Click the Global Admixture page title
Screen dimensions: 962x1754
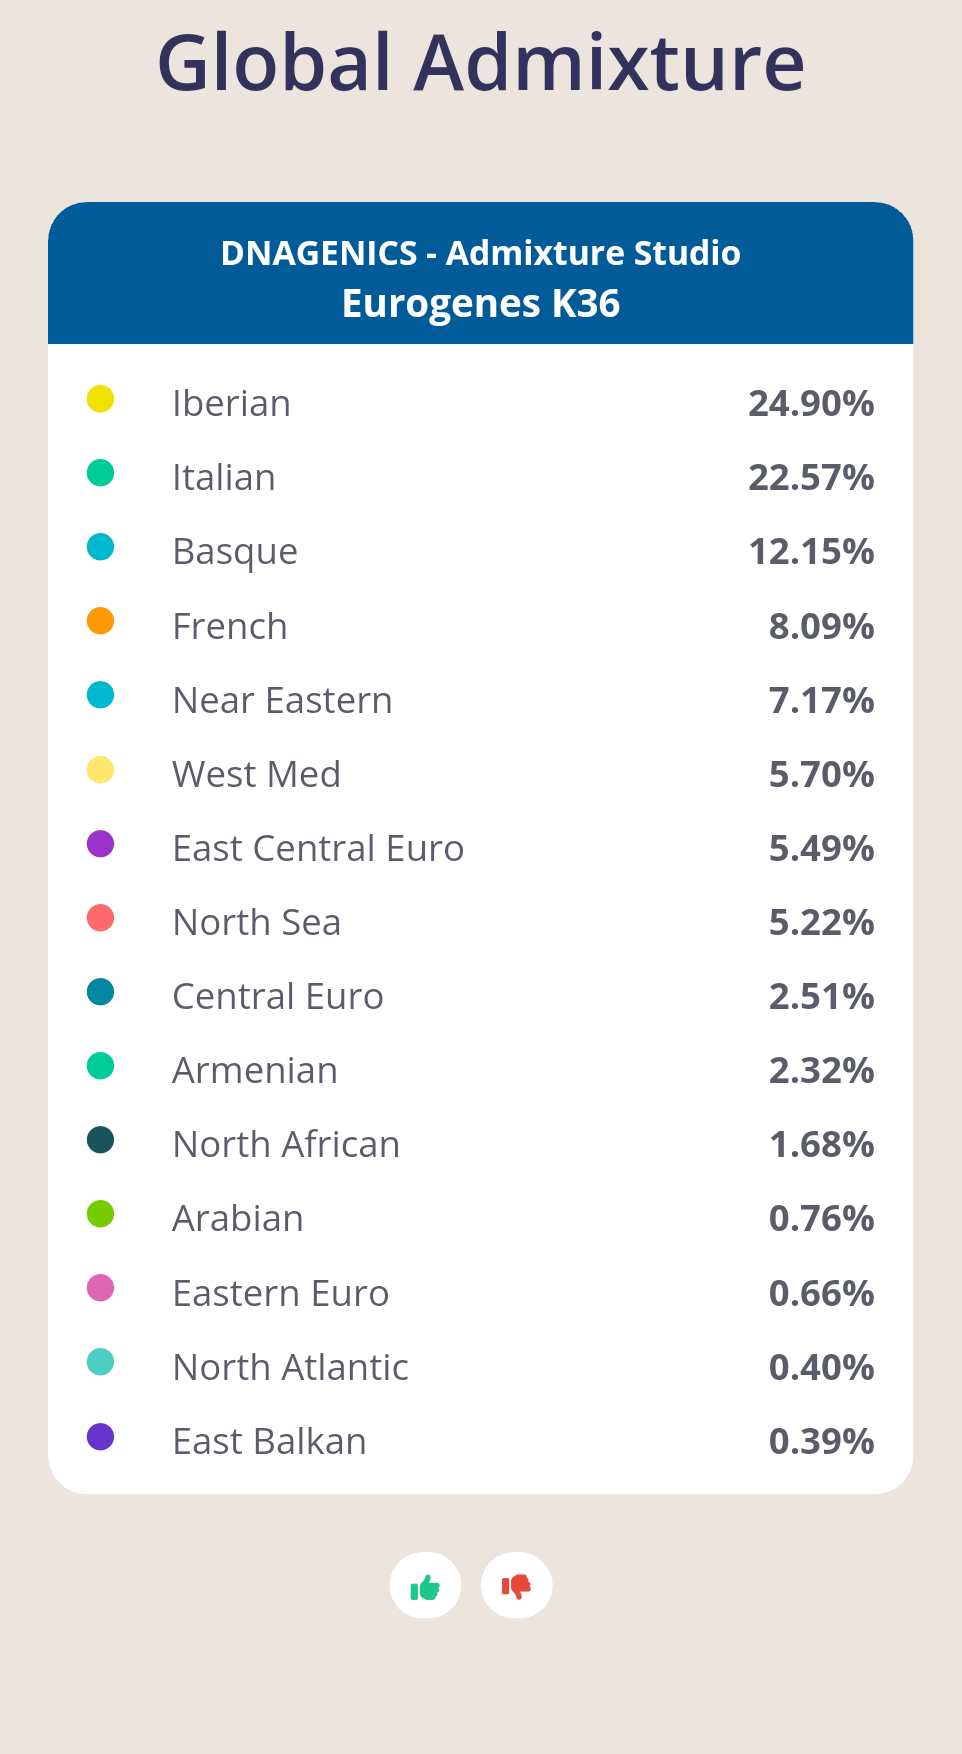click(481, 62)
